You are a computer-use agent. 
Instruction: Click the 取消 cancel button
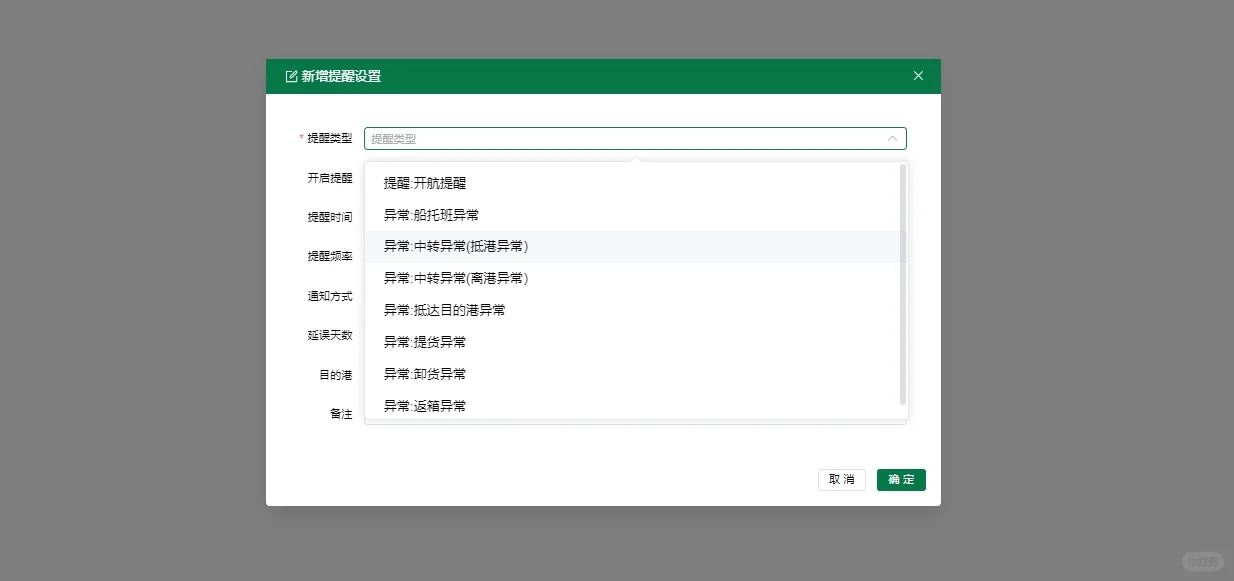click(841, 480)
